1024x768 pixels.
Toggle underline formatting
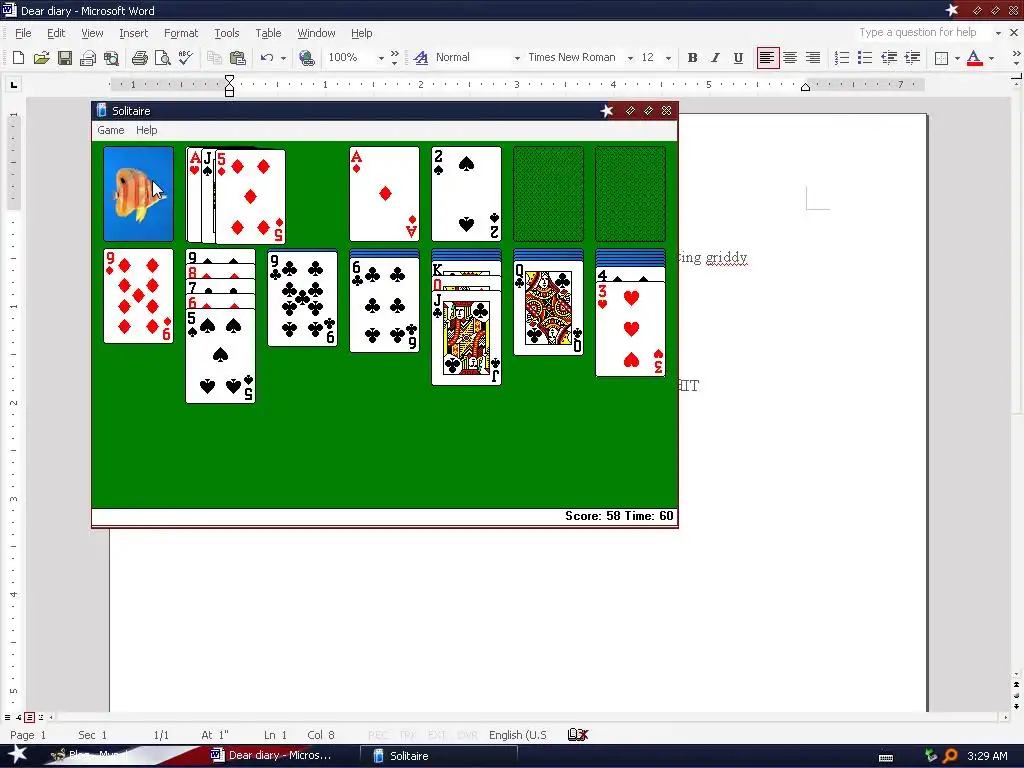click(x=738, y=57)
